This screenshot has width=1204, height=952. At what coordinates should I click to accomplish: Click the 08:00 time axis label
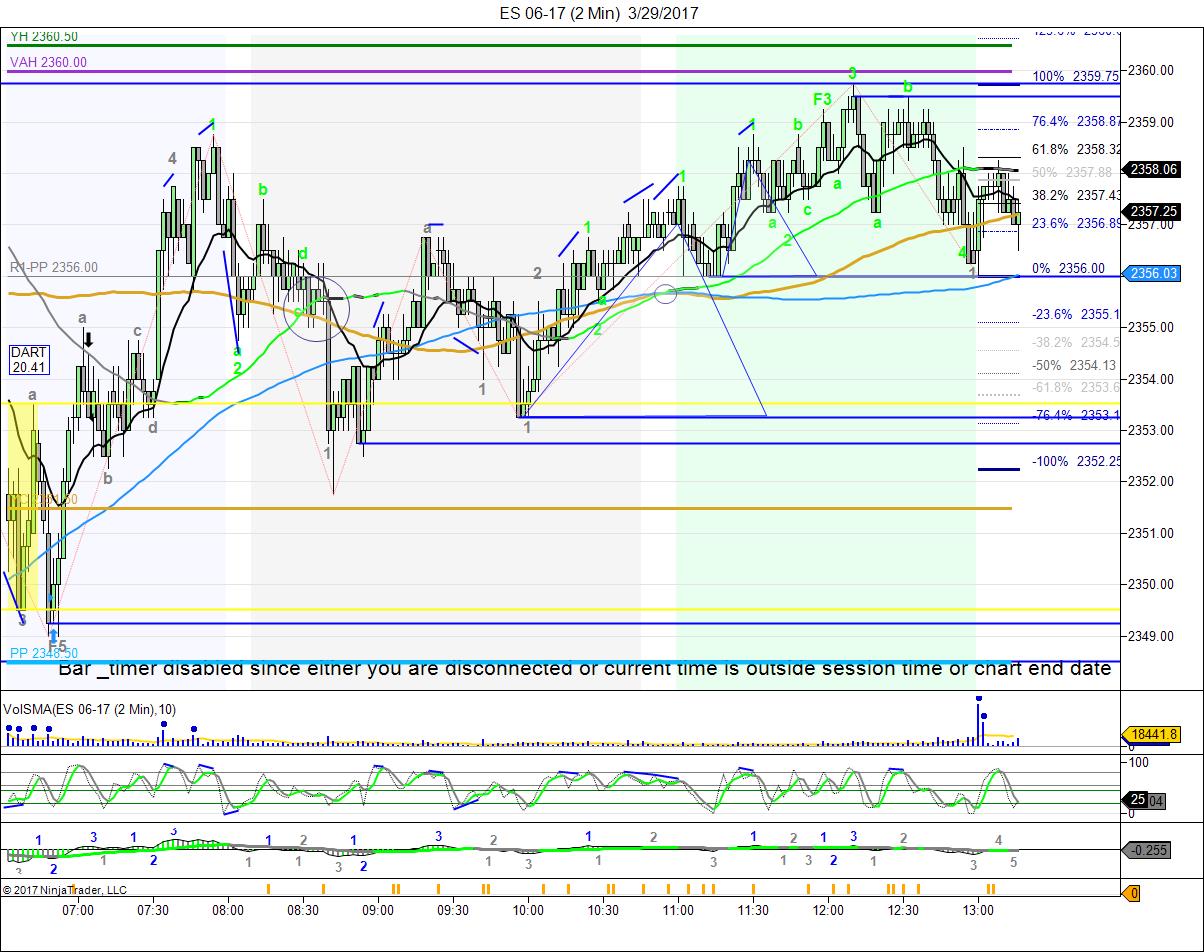point(228,909)
